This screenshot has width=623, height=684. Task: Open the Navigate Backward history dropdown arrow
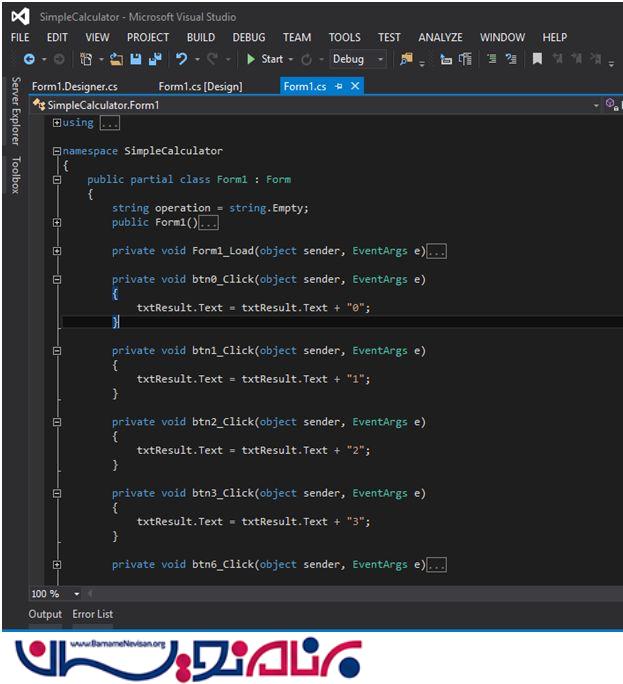pos(44,59)
